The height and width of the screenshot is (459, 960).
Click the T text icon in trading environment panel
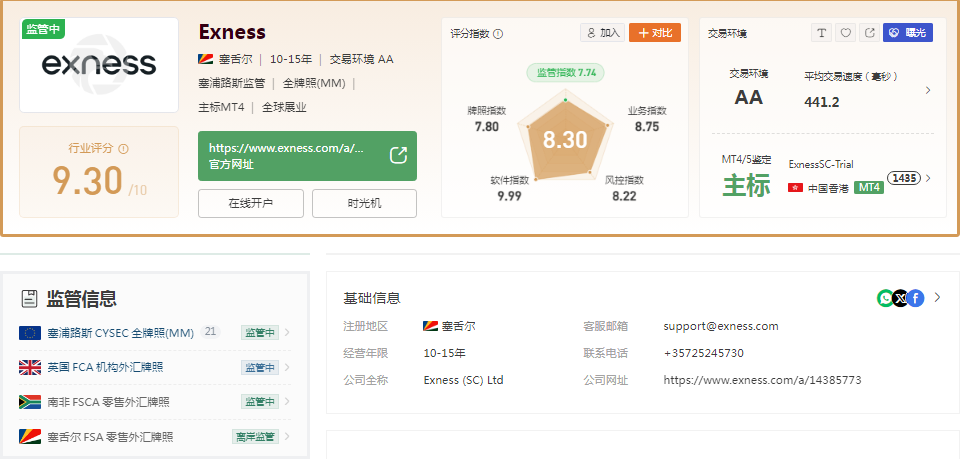[821, 33]
